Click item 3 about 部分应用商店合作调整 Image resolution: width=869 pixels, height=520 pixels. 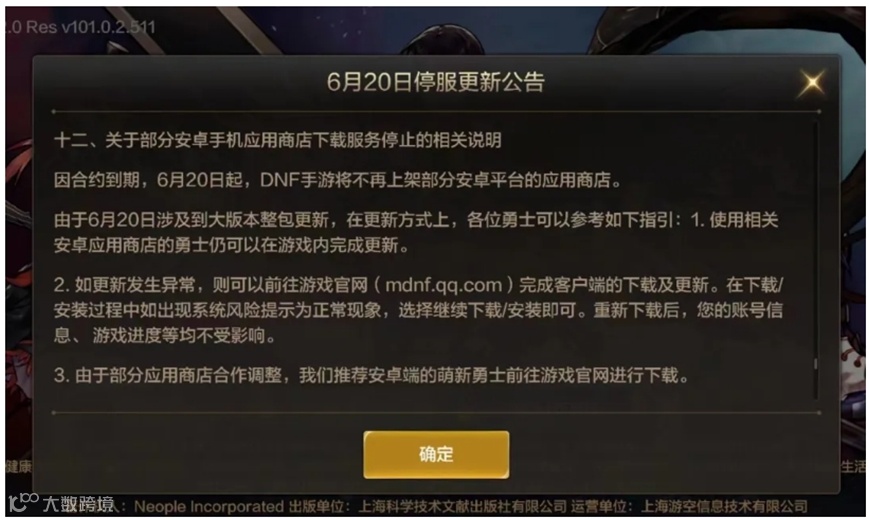click(372, 375)
